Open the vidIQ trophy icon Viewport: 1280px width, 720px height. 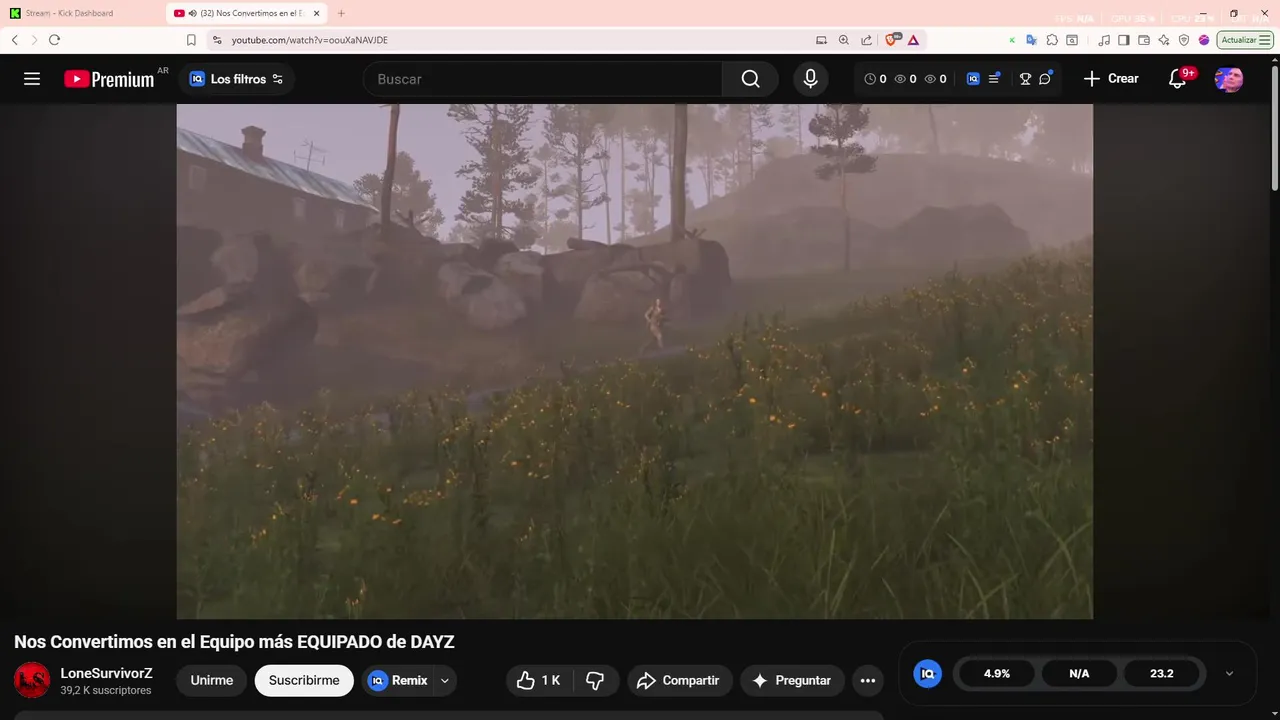1025,79
